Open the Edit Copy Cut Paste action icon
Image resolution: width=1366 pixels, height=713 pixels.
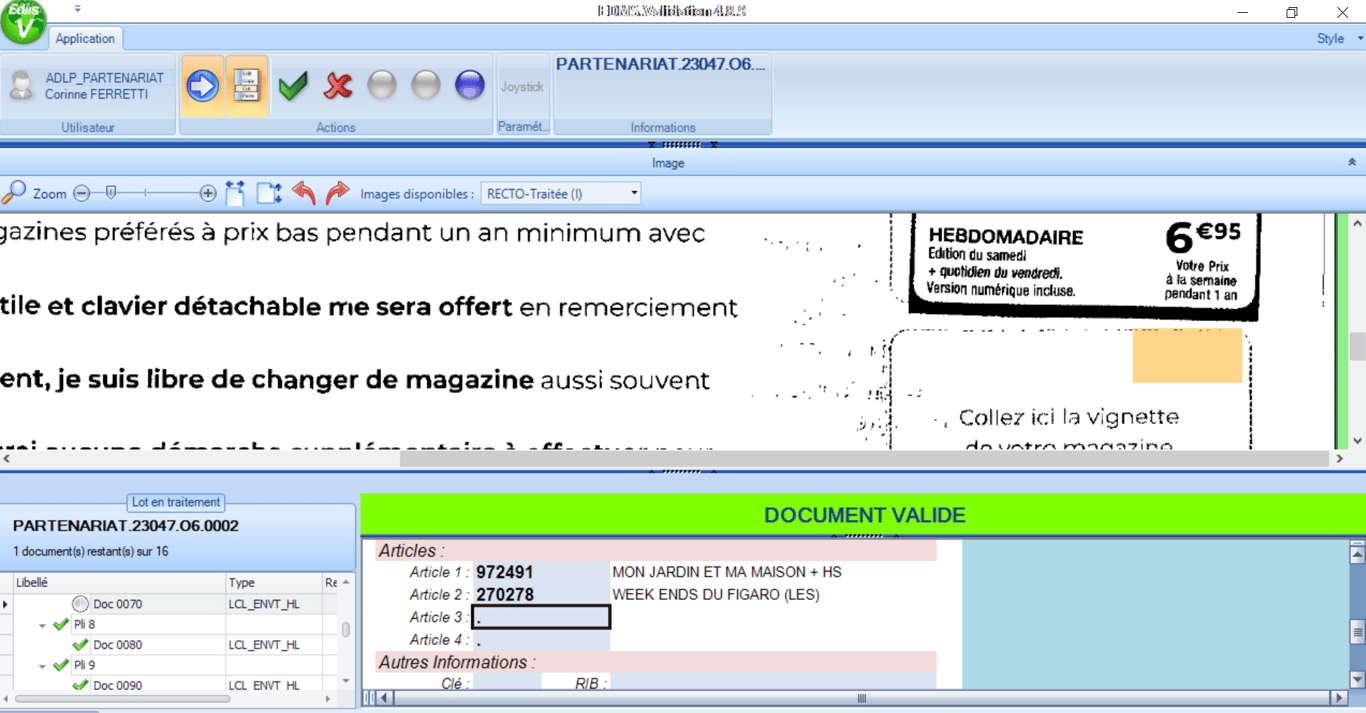[247, 85]
